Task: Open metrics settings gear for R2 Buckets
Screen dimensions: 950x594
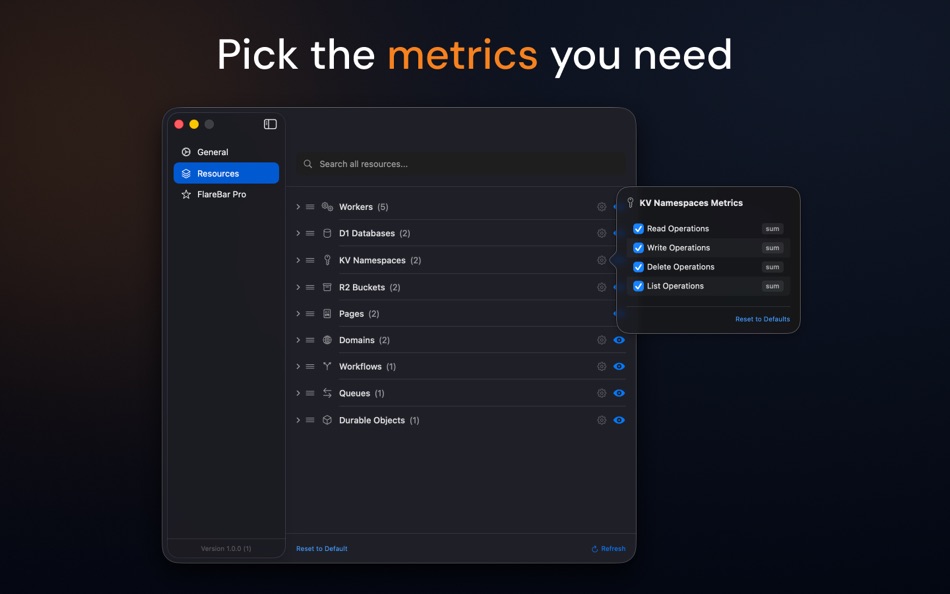Action: 602,287
